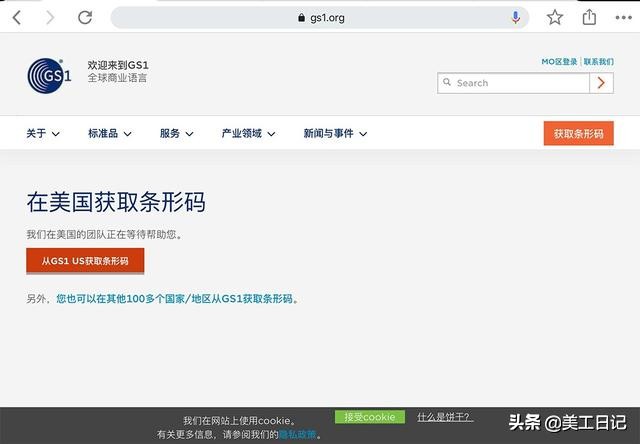Click the text 欢迎来到GS1
The height and width of the screenshot is (444, 640).
[118, 65]
